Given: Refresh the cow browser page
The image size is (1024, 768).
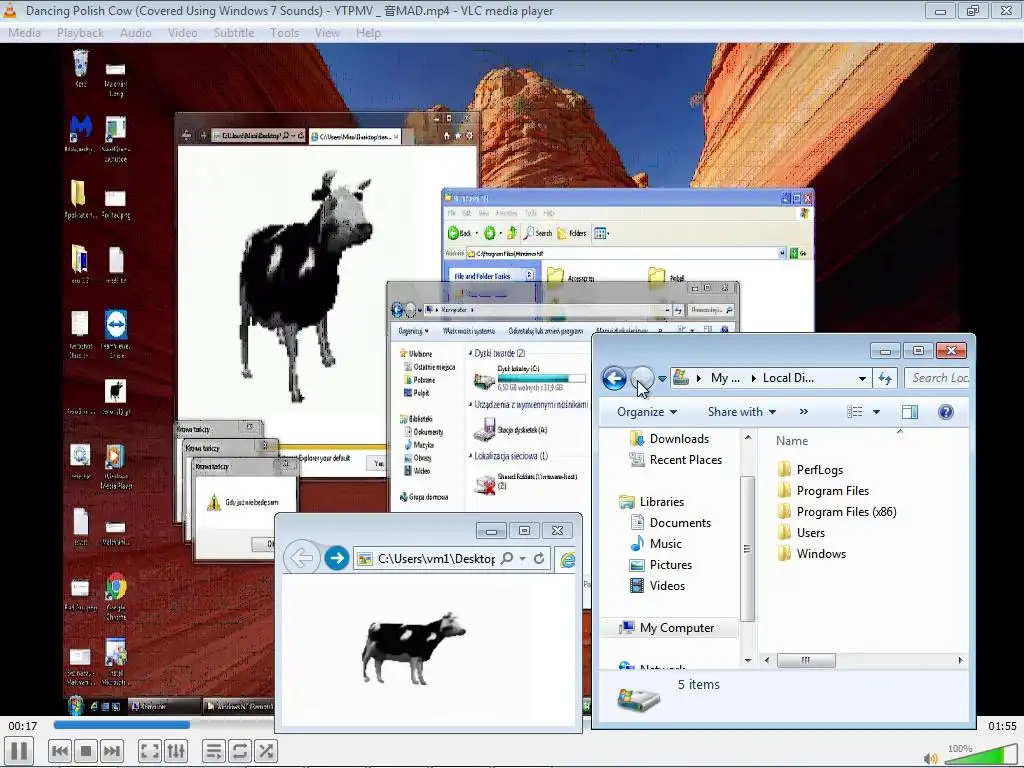Looking at the screenshot, I should tap(539, 558).
